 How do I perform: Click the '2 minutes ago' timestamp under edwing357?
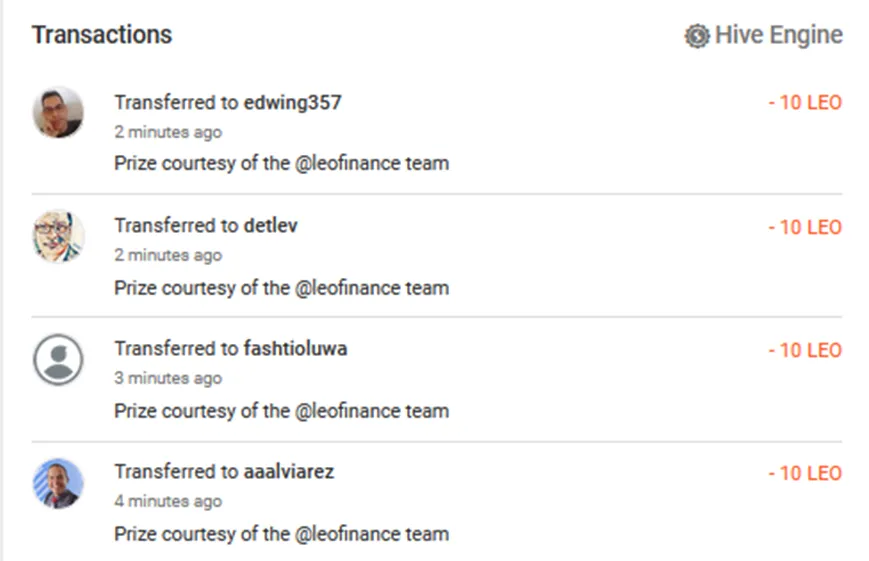point(168,132)
